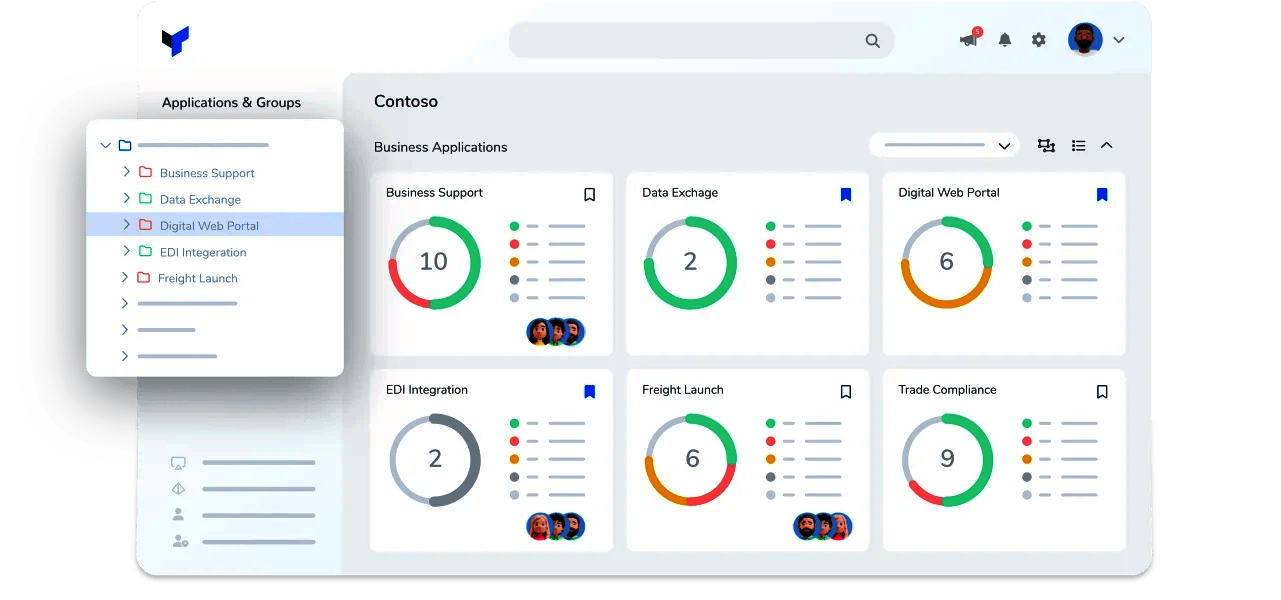Expand Data Exchange tree node
The height and width of the screenshot is (600, 1281).
126,199
